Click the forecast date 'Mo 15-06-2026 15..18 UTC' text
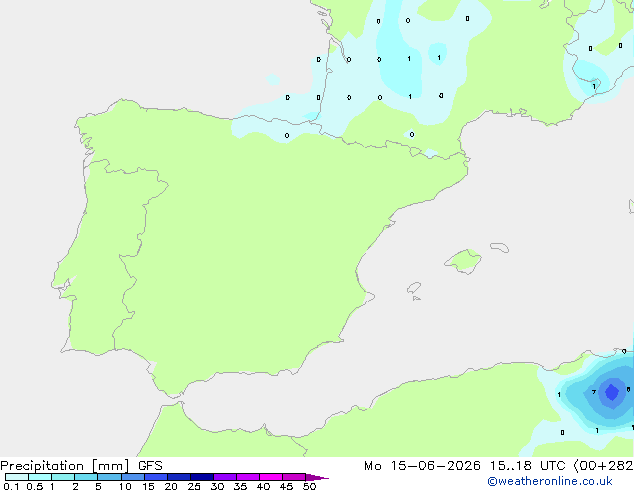The image size is (634, 490). point(465,466)
